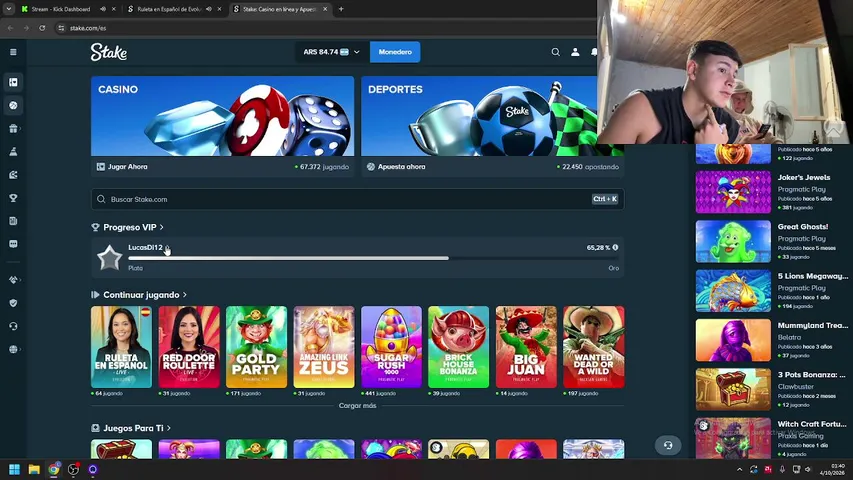Show hidden system tray icons
Screen dimensions: 853x480
point(739,469)
